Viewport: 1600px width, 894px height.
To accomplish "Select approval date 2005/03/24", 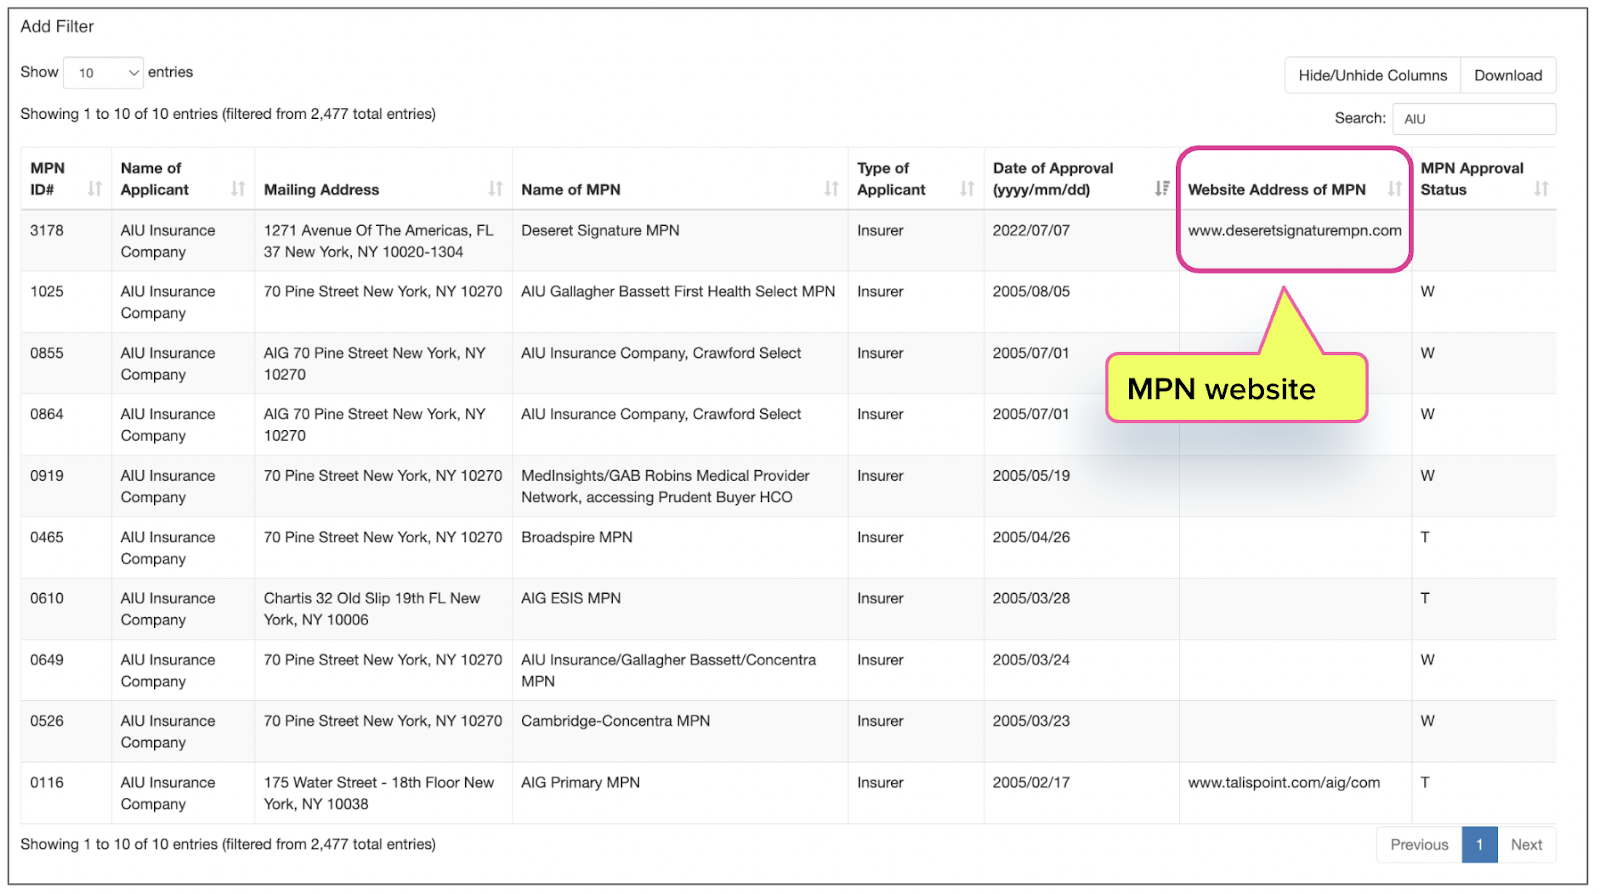I will tap(1031, 660).
